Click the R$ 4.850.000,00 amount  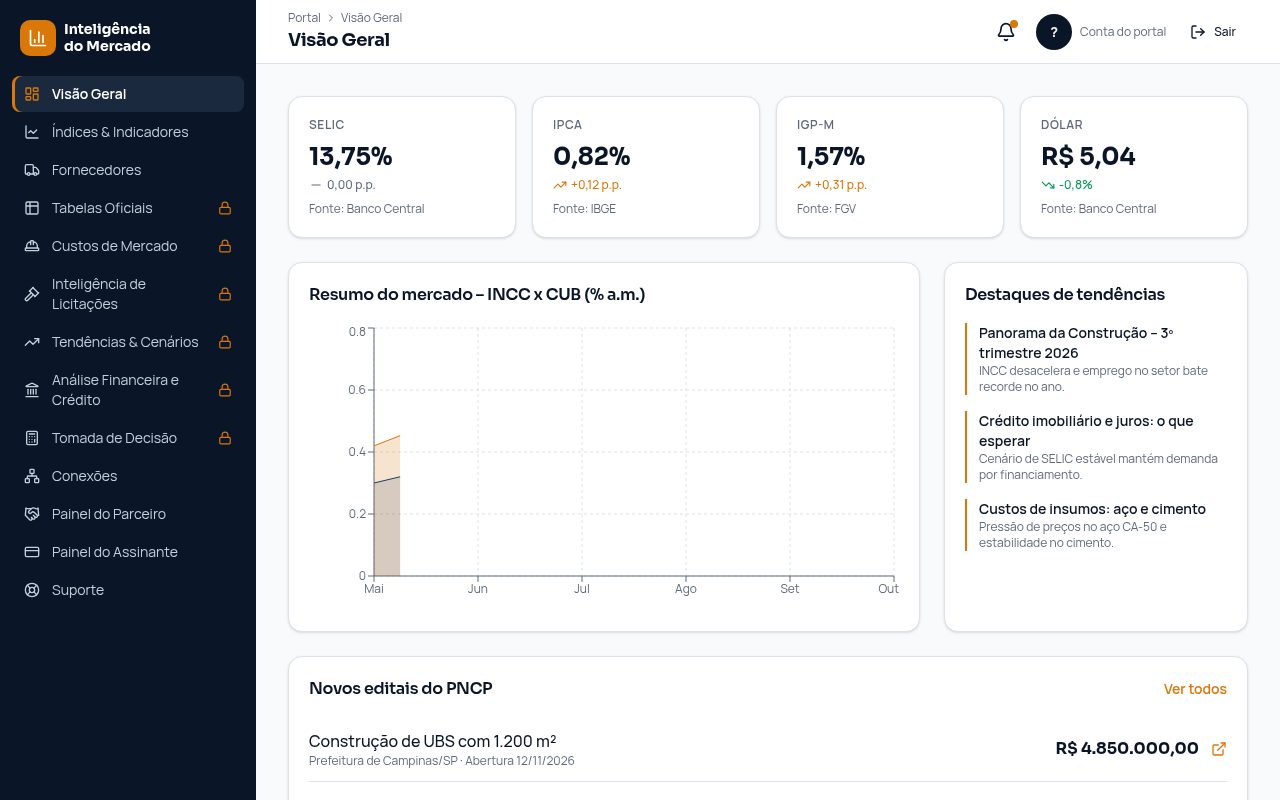(x=1127, y=748)
